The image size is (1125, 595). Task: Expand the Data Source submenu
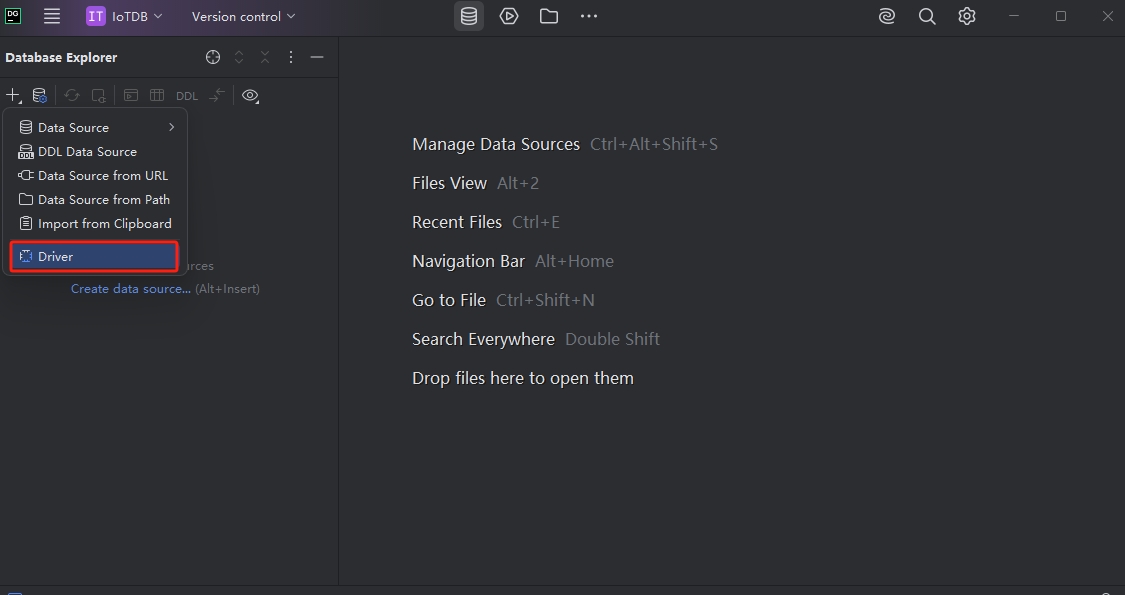(x=96, y=127)
